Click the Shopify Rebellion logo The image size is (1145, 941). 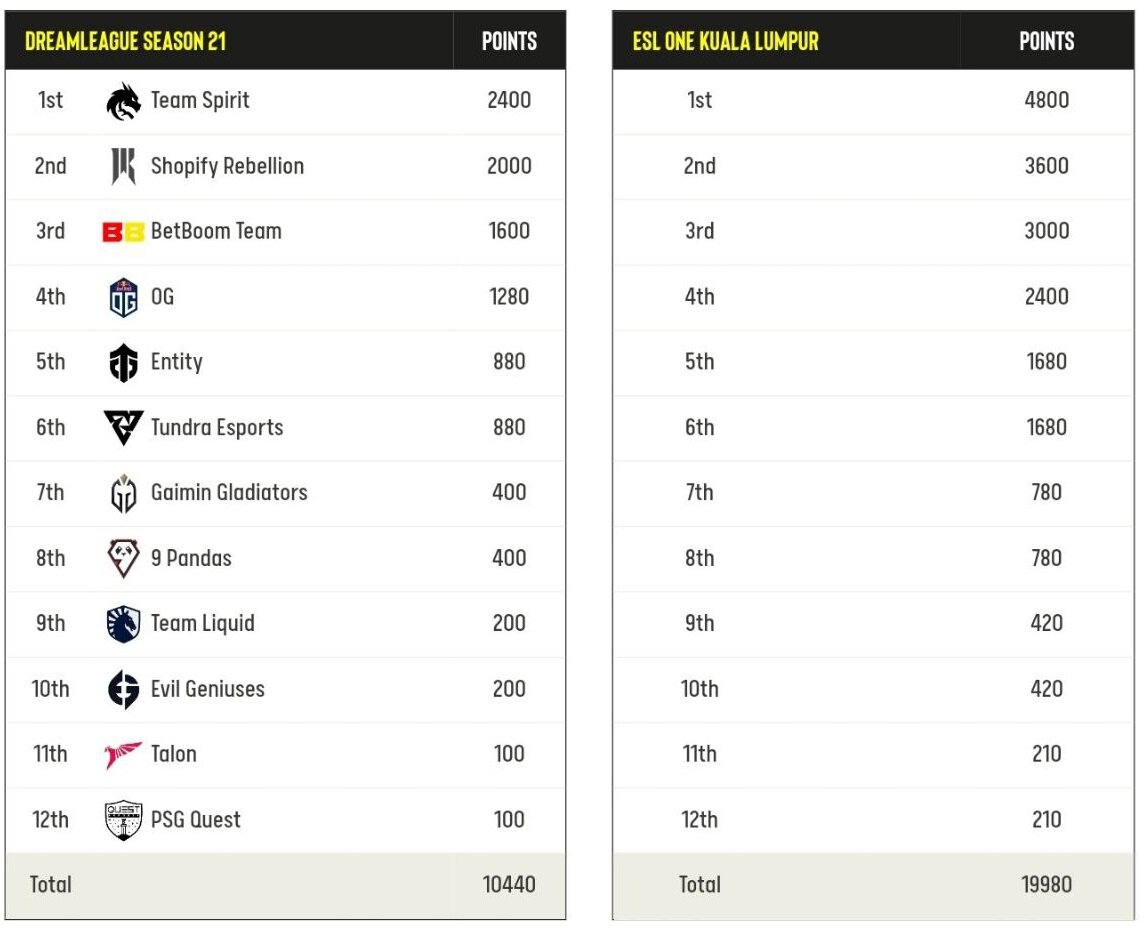(x=123, y=166)
